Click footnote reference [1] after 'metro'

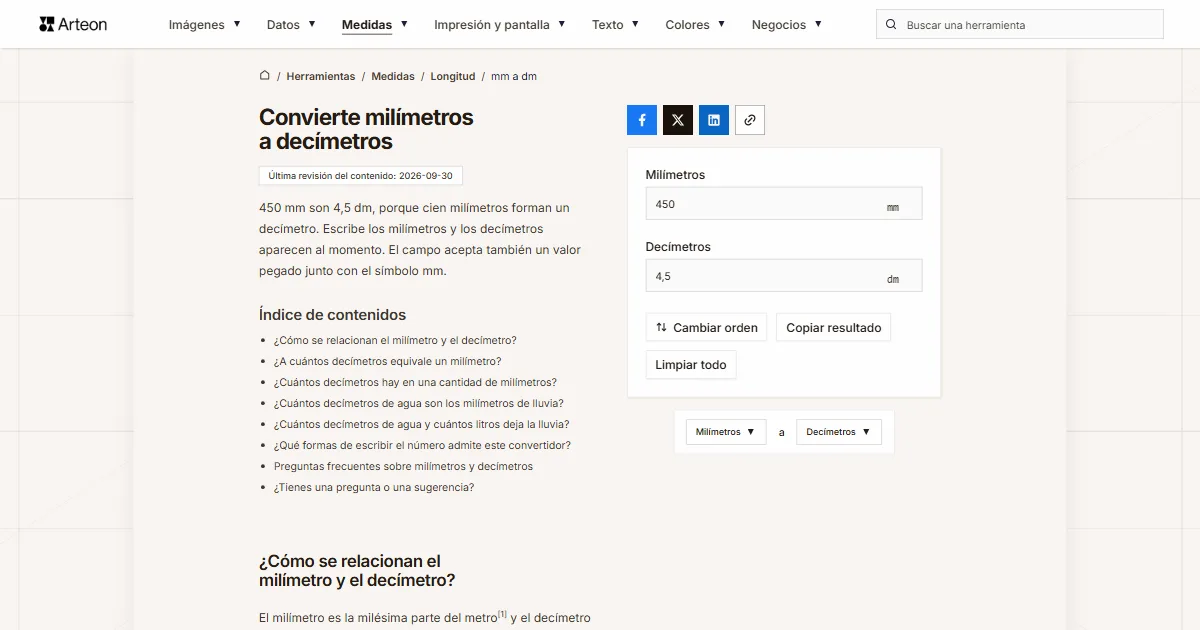point(502,614)
